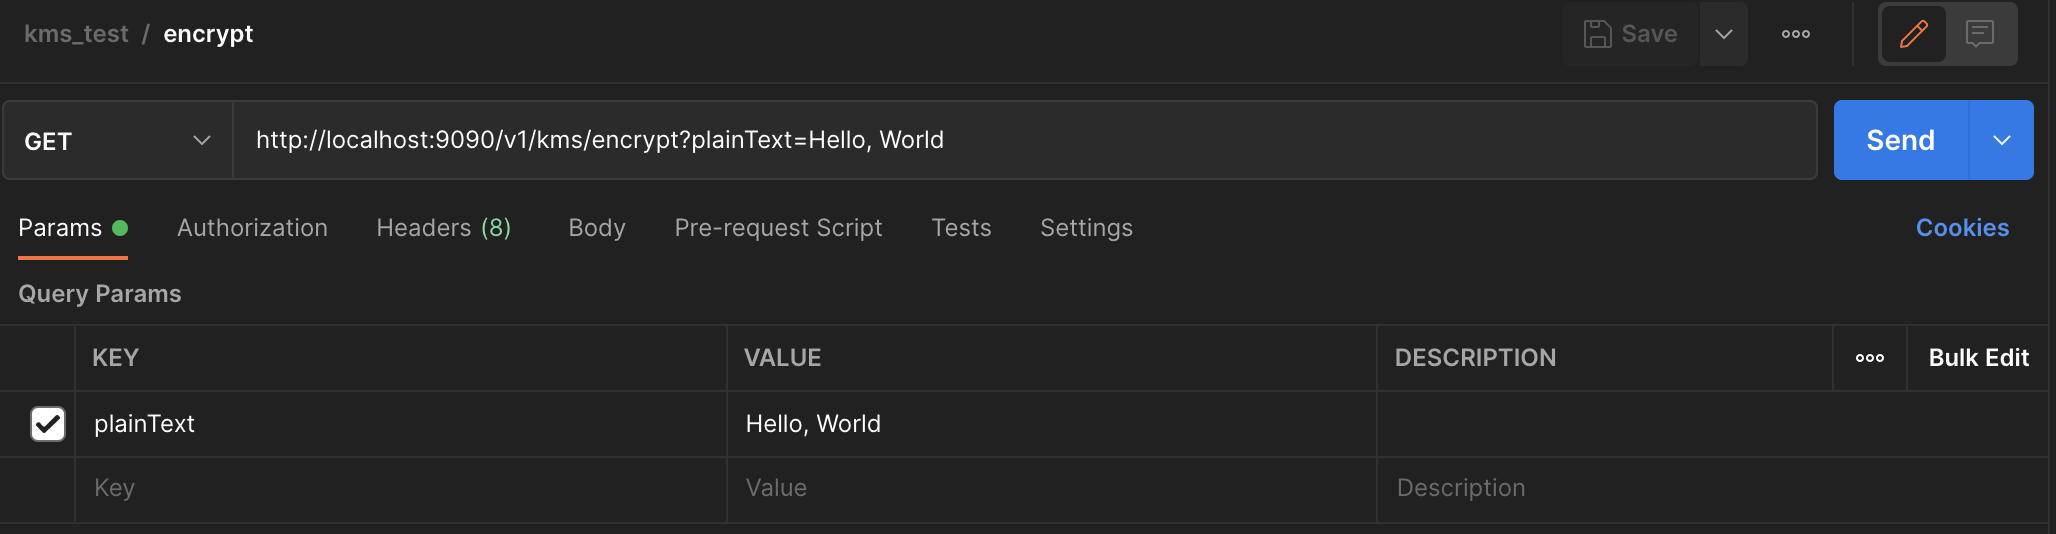Open the Cookies link
2056x534 pixels.
[1961, 228]
